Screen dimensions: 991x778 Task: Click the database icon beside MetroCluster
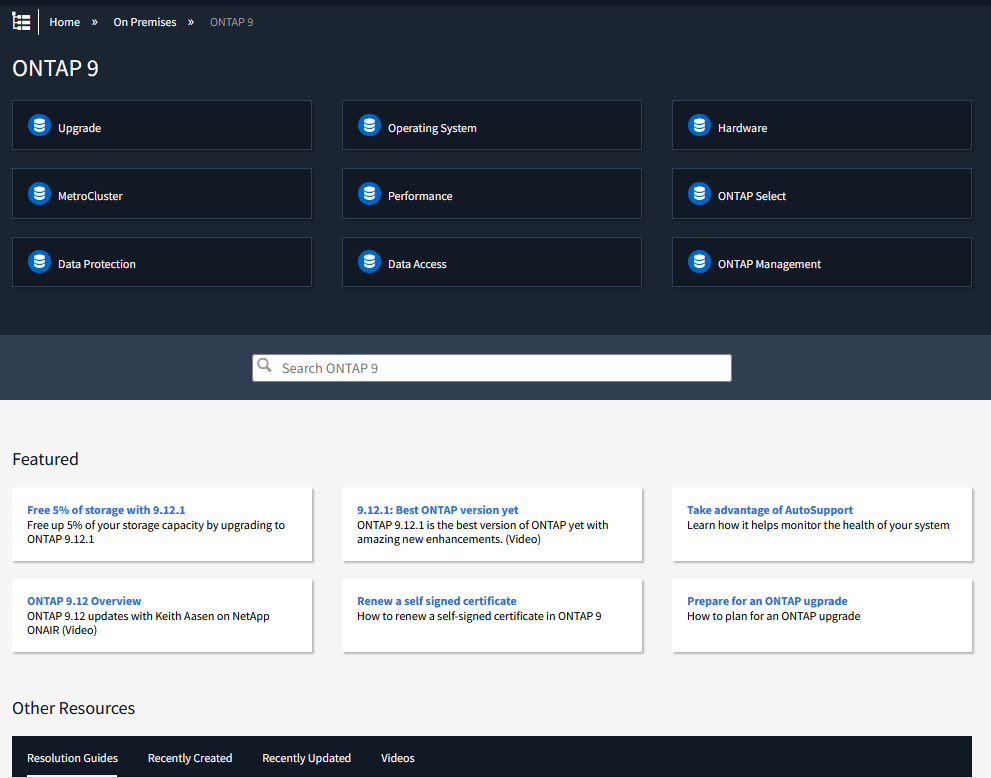pyautogui.click(x=39, y=194)
